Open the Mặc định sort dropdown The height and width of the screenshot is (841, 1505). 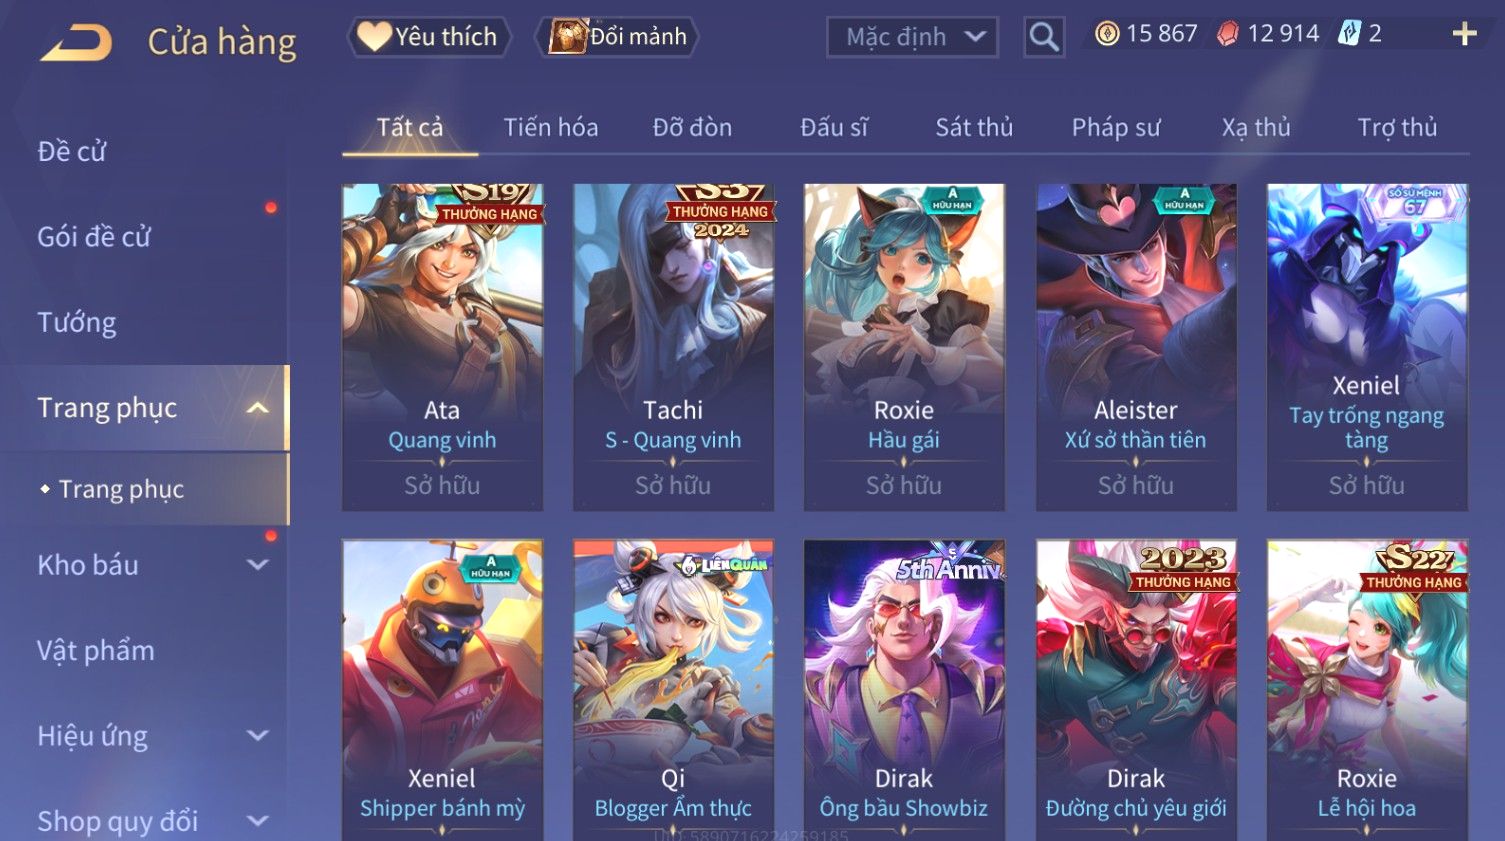coord(912,37)
